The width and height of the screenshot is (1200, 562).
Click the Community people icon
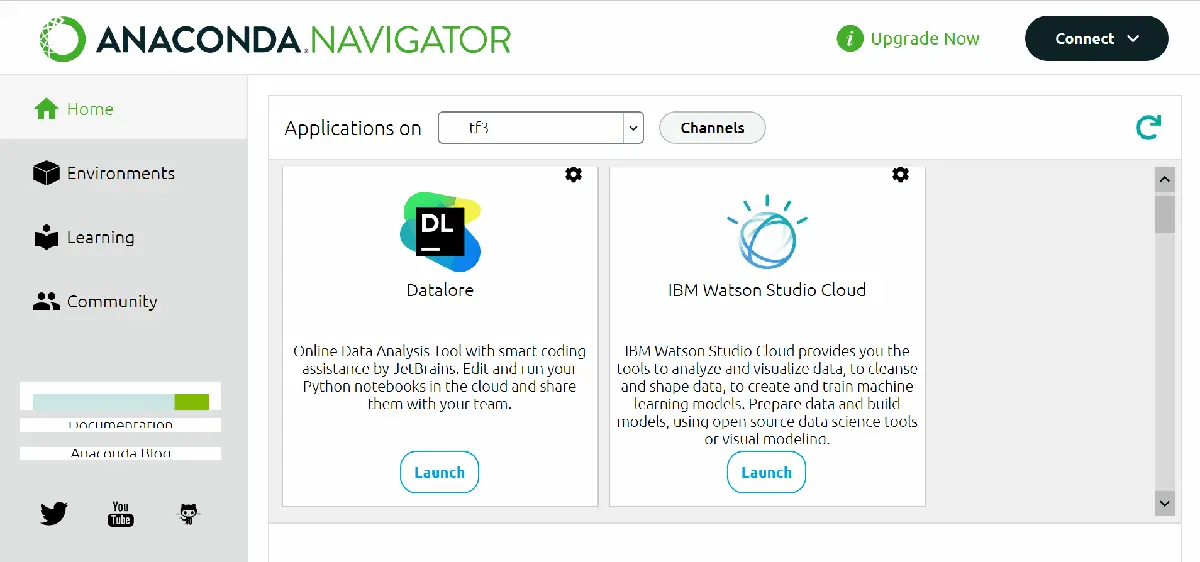click(x=46, y=301)
